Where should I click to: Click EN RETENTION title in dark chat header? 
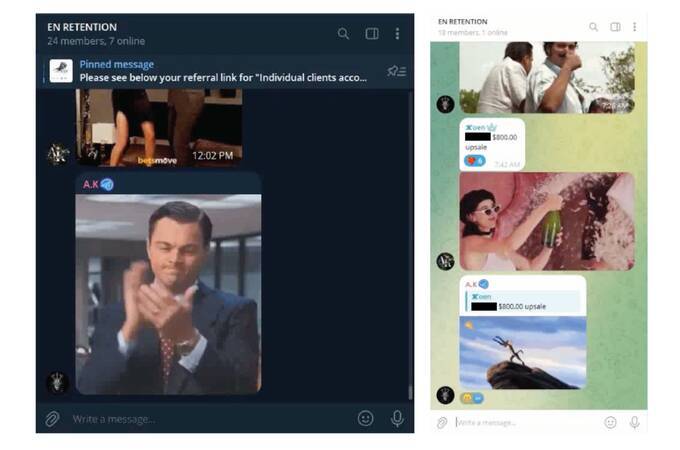click(82, 27)
